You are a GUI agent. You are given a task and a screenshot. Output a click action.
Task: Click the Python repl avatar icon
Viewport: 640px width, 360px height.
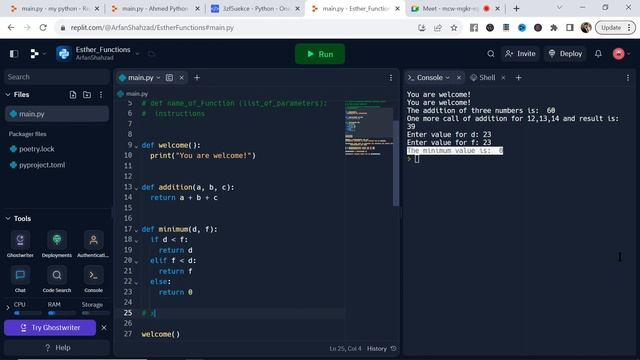pos(64,53)
